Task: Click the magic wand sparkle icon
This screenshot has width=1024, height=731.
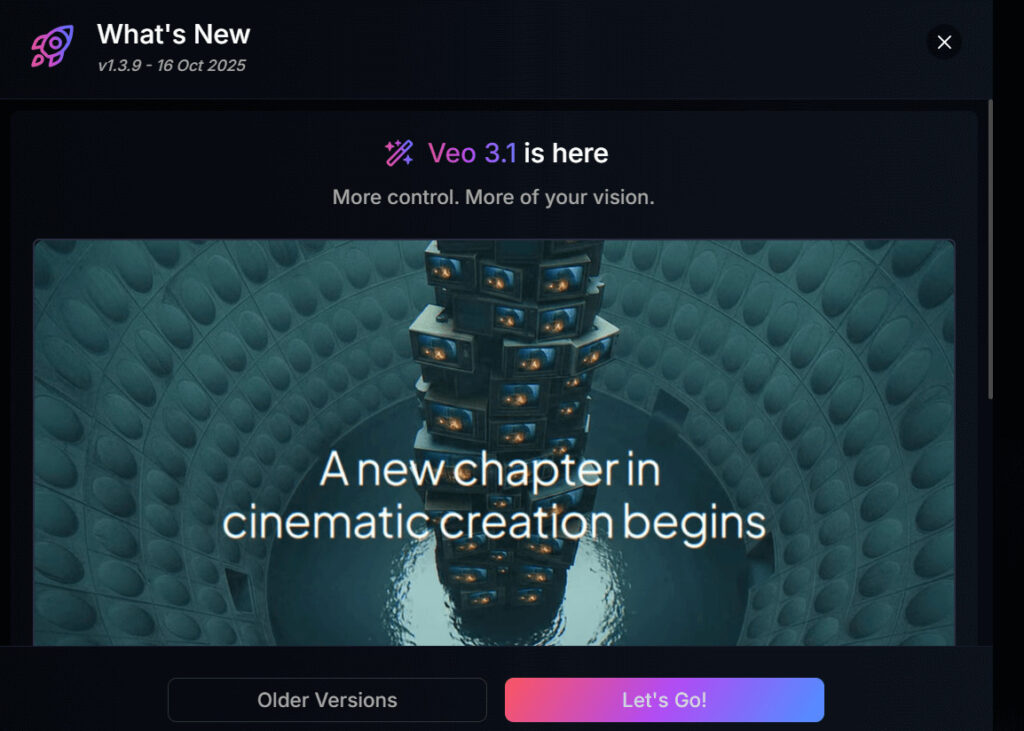Action: (x=398, y=154)
